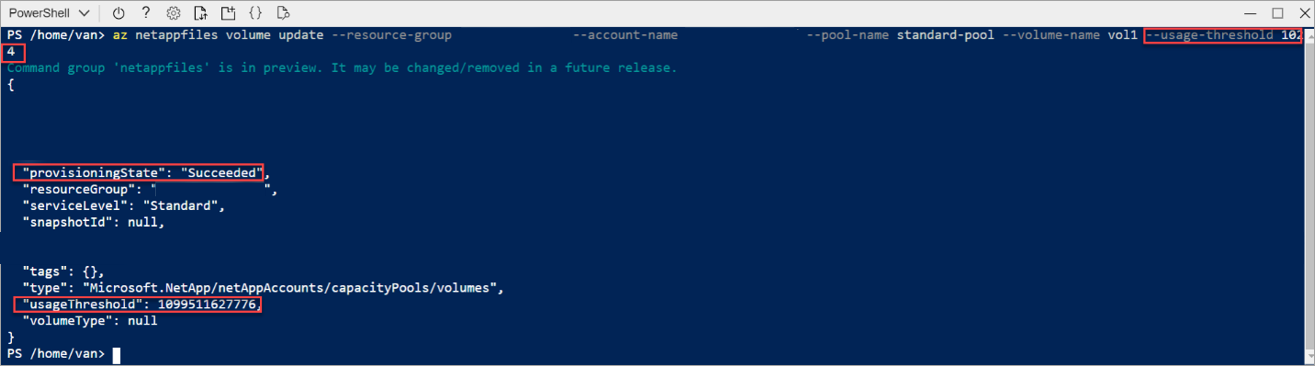Click the 'az' command text

pos(120,35)
